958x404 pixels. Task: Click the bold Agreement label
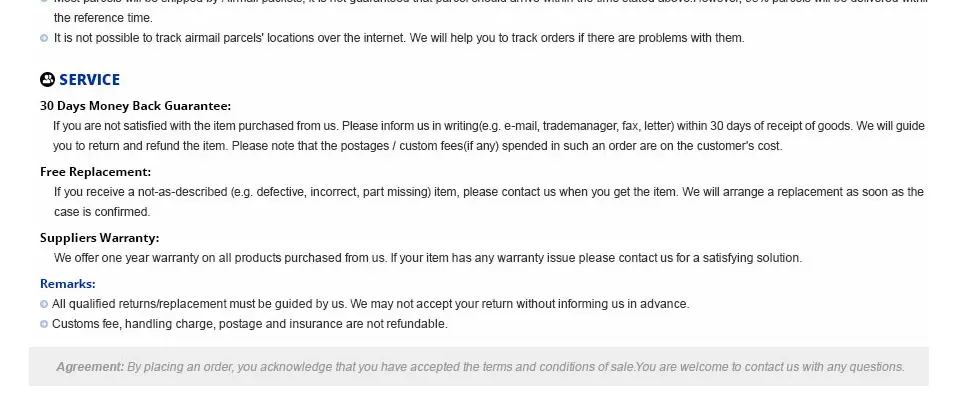pos(90,367)
